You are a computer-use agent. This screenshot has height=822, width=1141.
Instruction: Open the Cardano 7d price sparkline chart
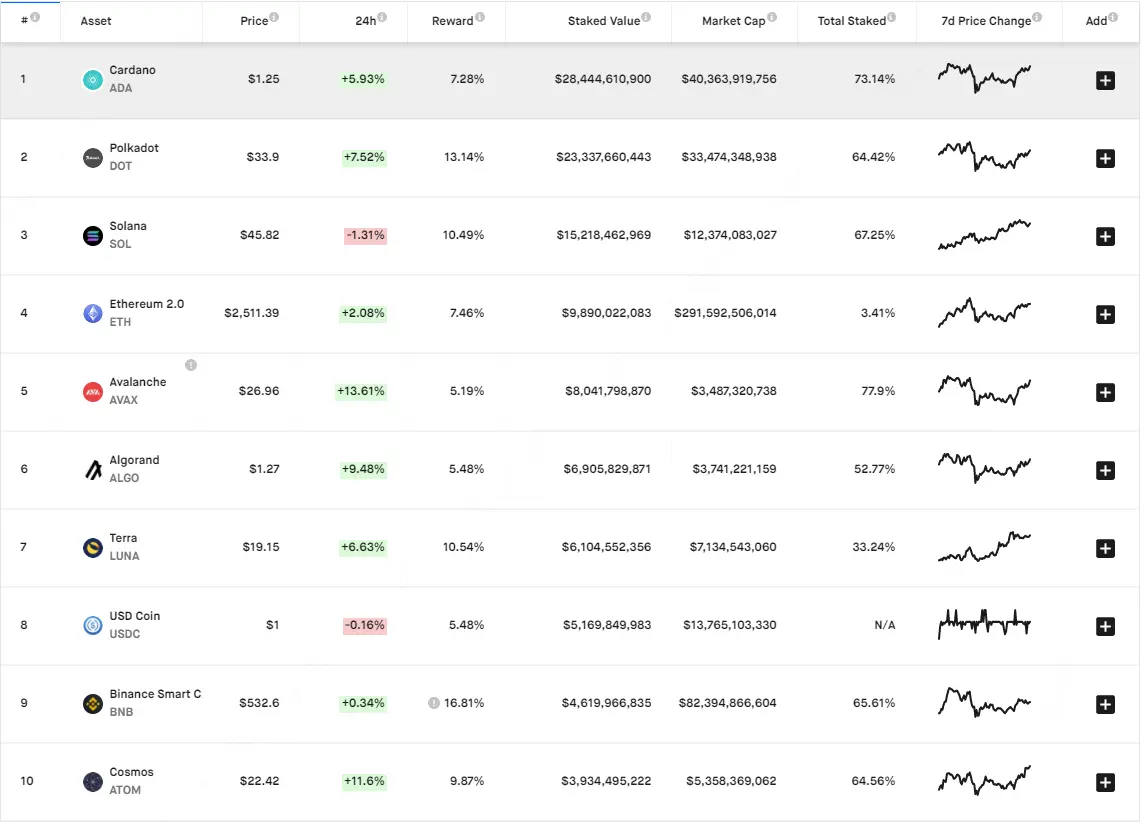(x=984, y=78)
